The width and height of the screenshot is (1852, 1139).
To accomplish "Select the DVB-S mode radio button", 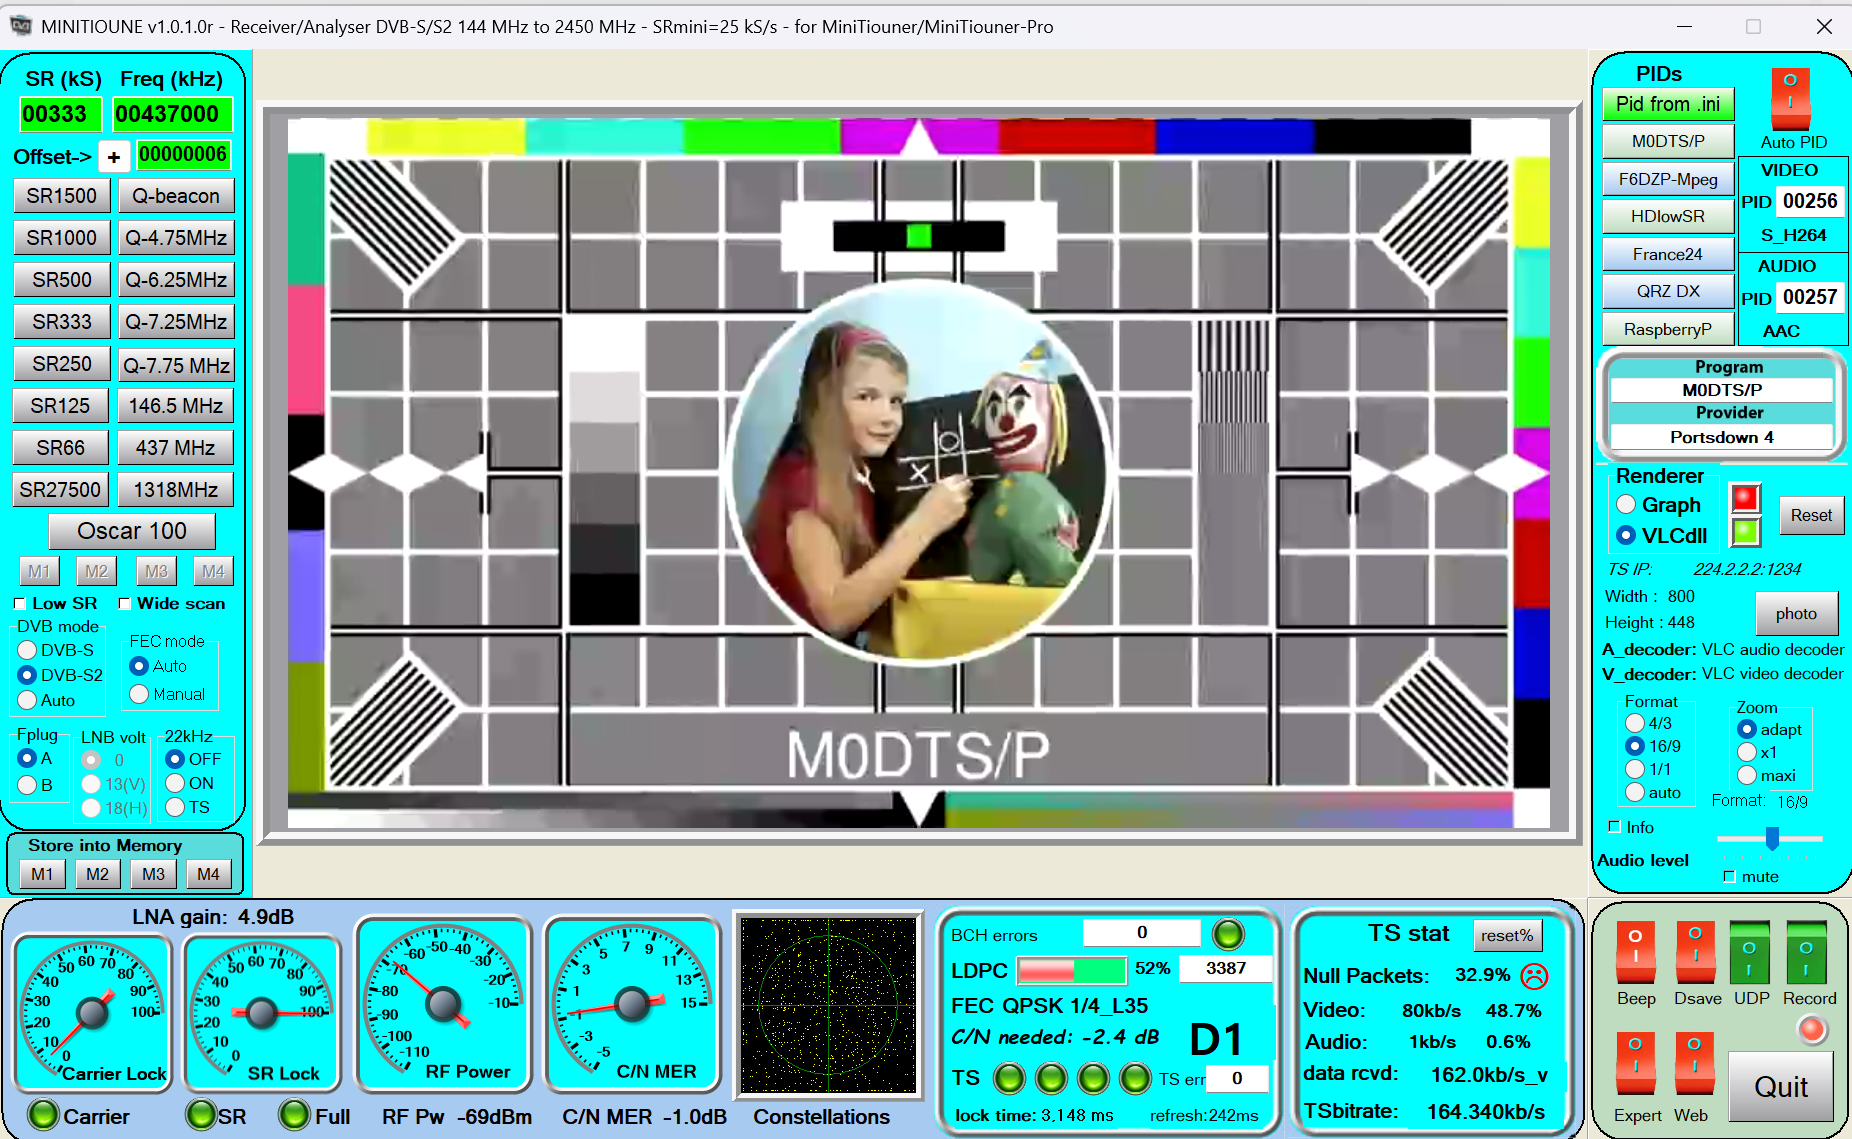I will pyautogui.click(x=28, y=650).
